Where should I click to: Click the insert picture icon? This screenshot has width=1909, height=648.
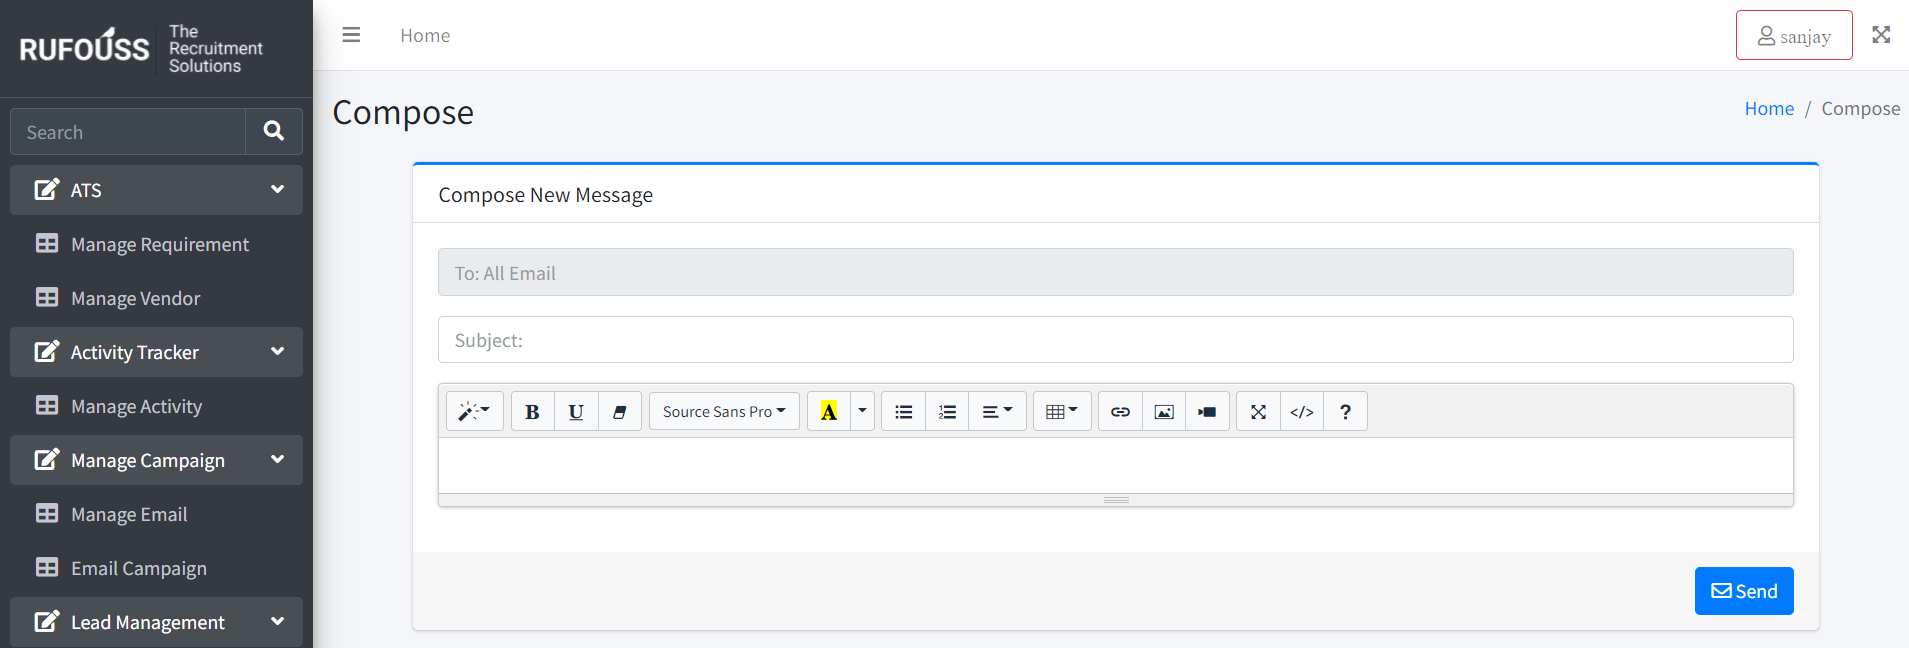pos(1164,412)
